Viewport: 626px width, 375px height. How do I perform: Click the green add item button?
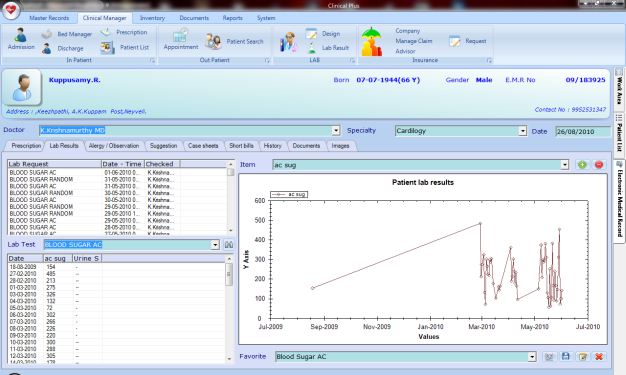[582, 165]
